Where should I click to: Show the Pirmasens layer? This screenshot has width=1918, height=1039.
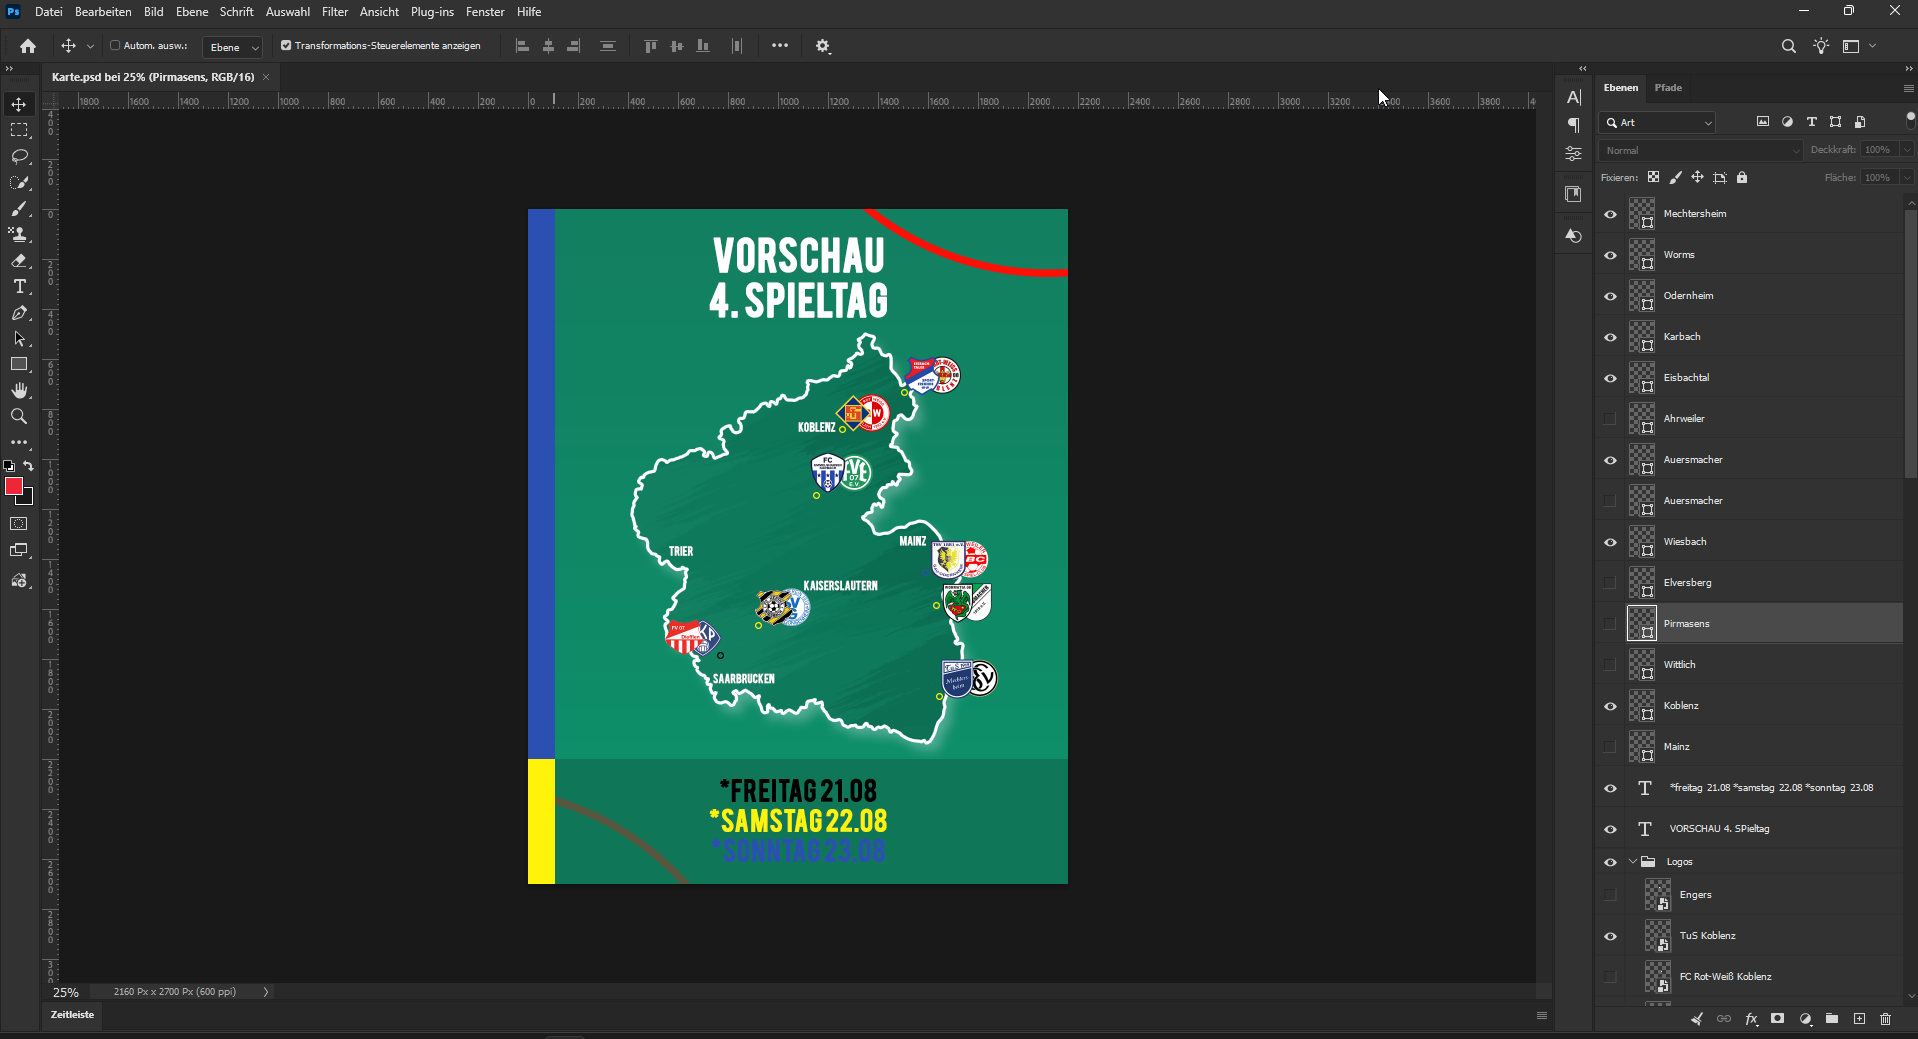pyautogui.click(x=1610, y=624)
